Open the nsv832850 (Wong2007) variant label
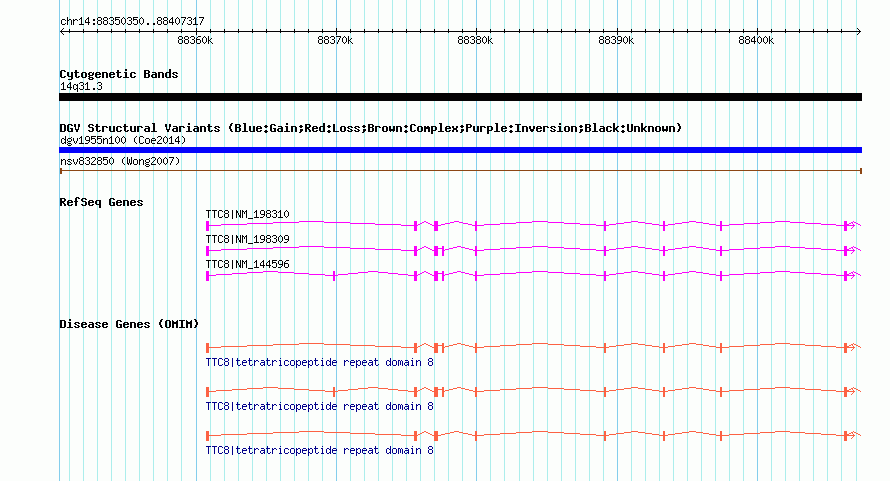This screenshot has height=481, width=890. click(x=120, y=161)
